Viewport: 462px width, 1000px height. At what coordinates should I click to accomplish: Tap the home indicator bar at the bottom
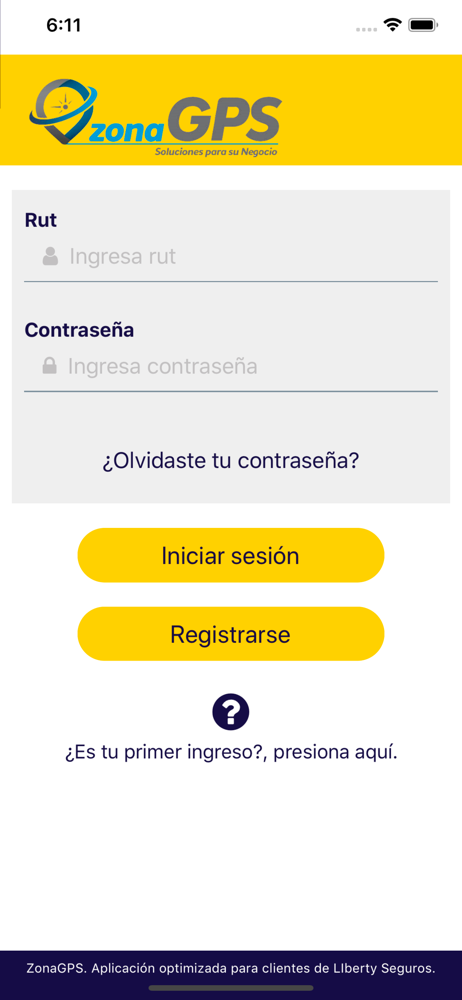coord(231,988)
